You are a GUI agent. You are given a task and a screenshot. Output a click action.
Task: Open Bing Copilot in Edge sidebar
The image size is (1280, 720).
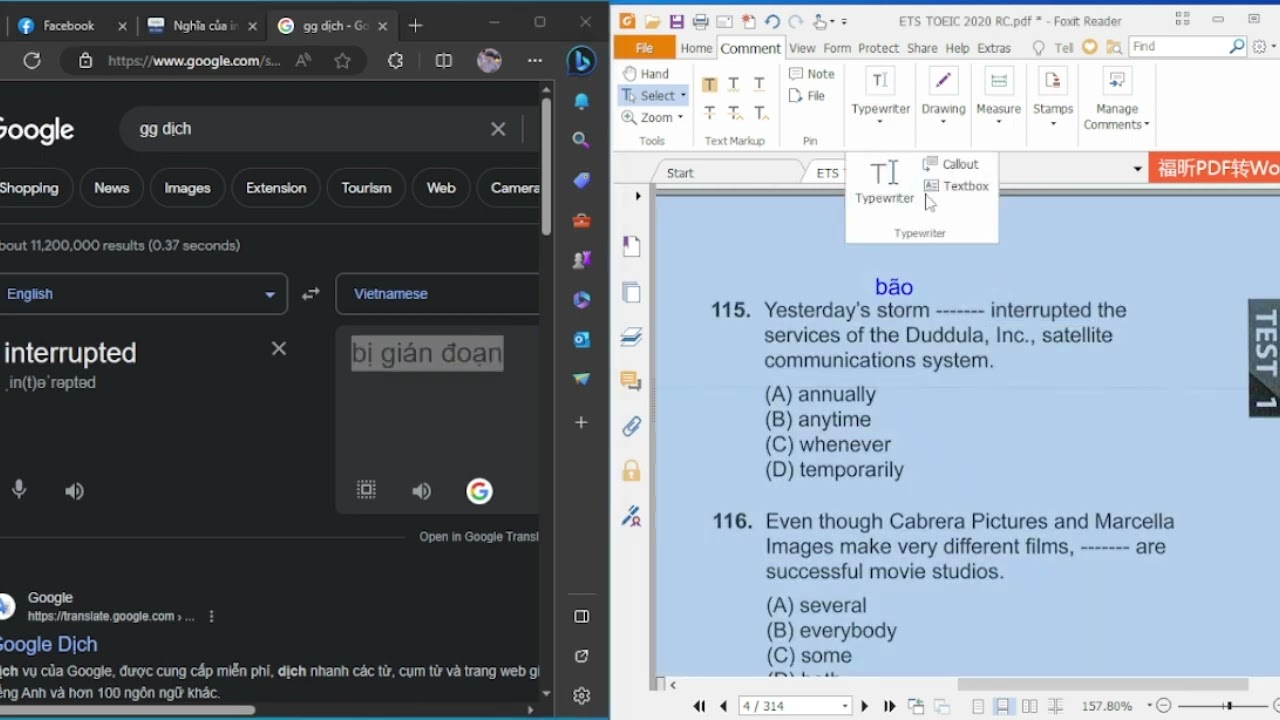tap(581, 61)
